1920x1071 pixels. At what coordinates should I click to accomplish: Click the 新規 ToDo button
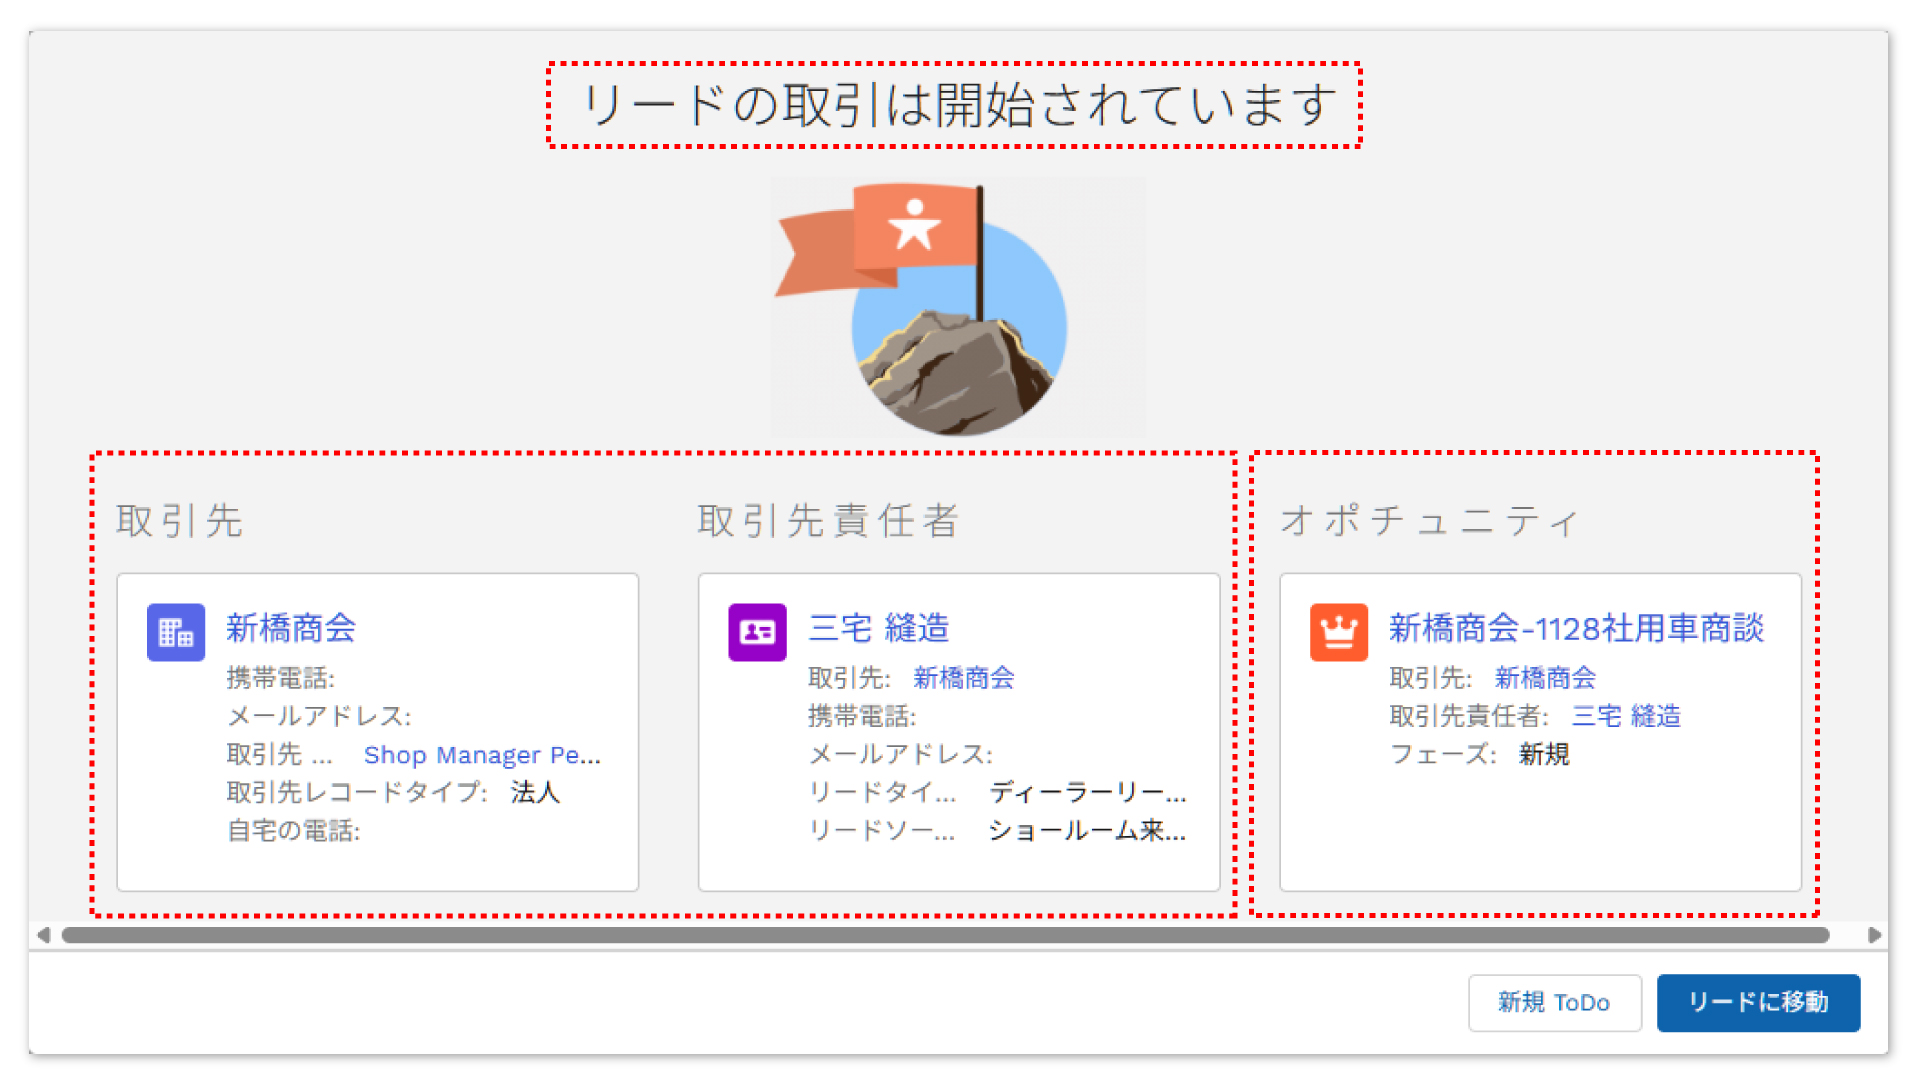coord(1553,1002)
